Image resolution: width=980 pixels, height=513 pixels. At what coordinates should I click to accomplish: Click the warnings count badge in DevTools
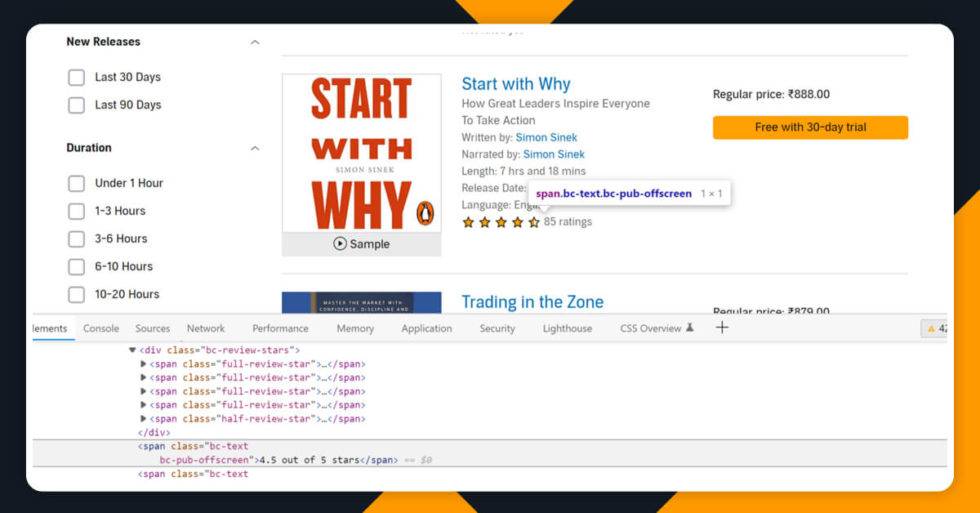(936, 329)
